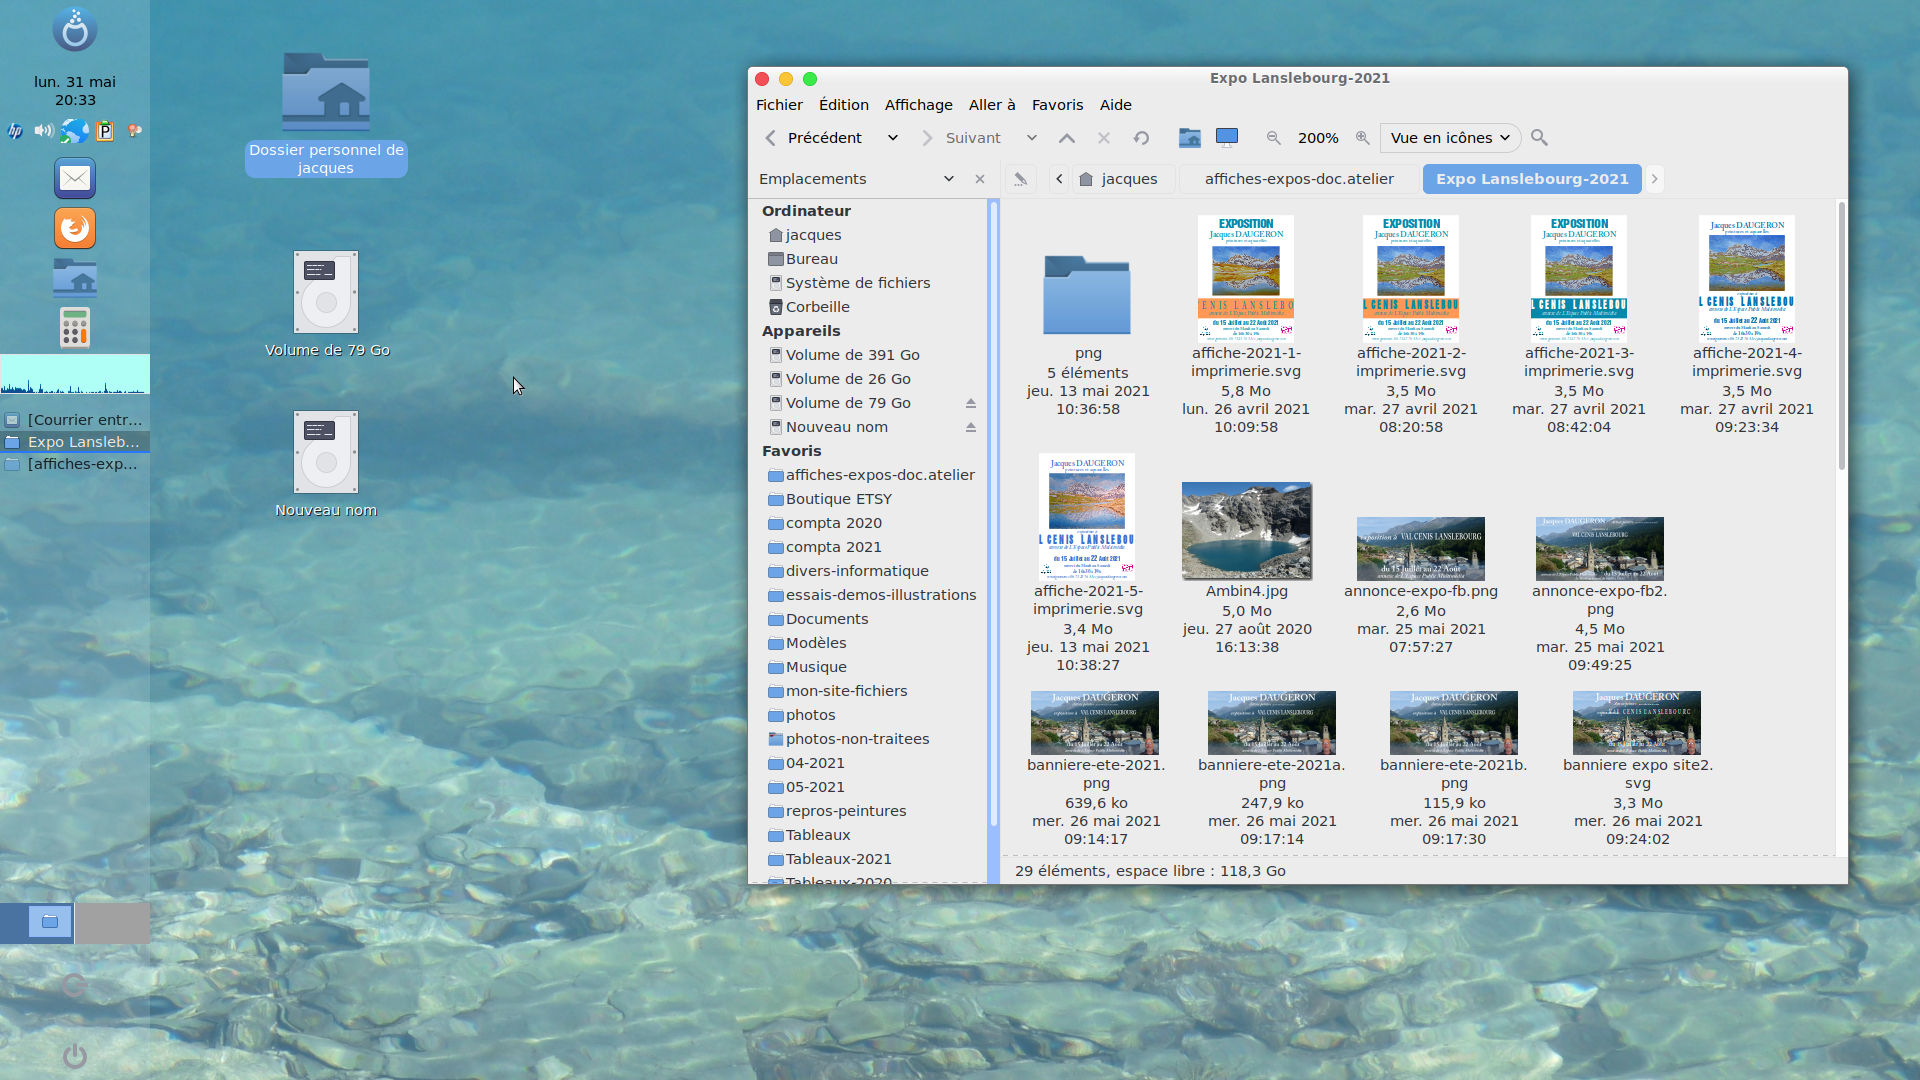Open Précédent history dropdown arrow
This screenshot has width=1920, height=1080.
pos(893,138)
